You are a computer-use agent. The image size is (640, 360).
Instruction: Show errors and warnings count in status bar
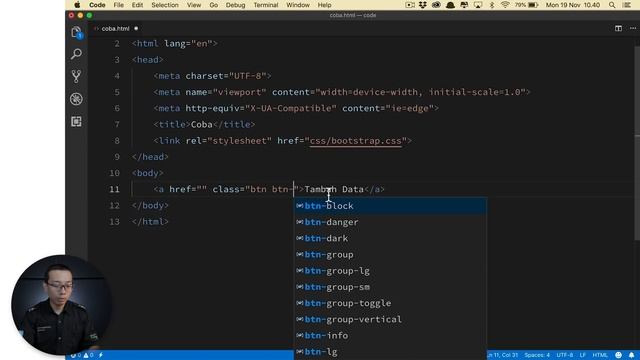81,355
